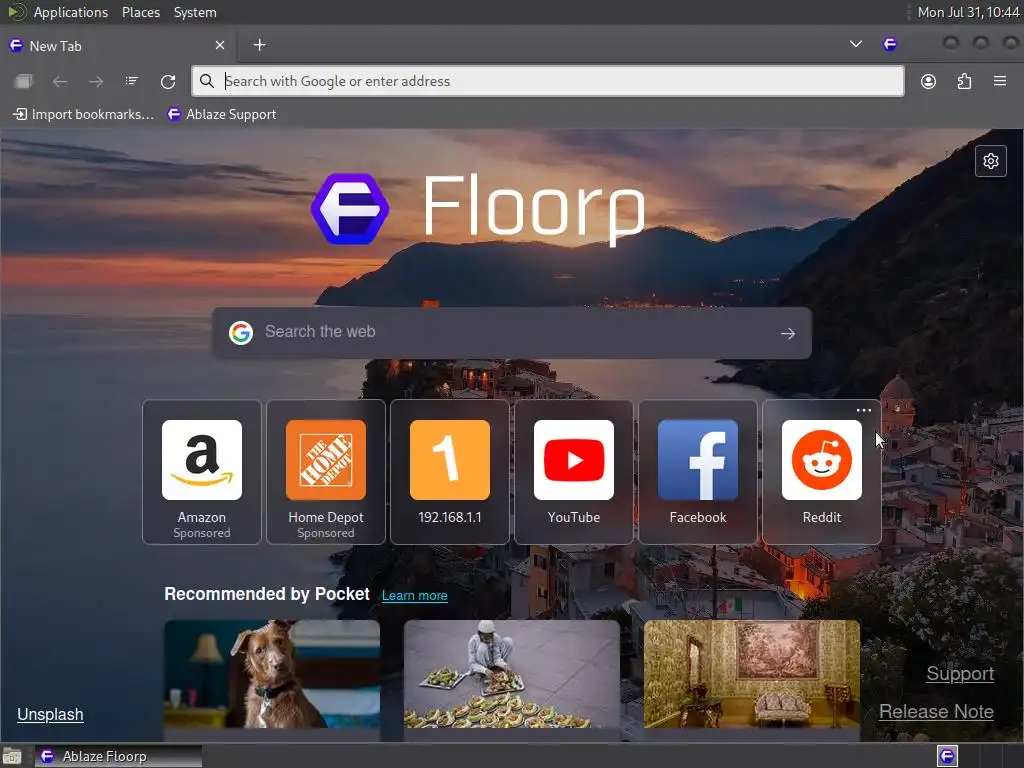
Task: Open the Applications menu
Action: (x=71, y=12)
